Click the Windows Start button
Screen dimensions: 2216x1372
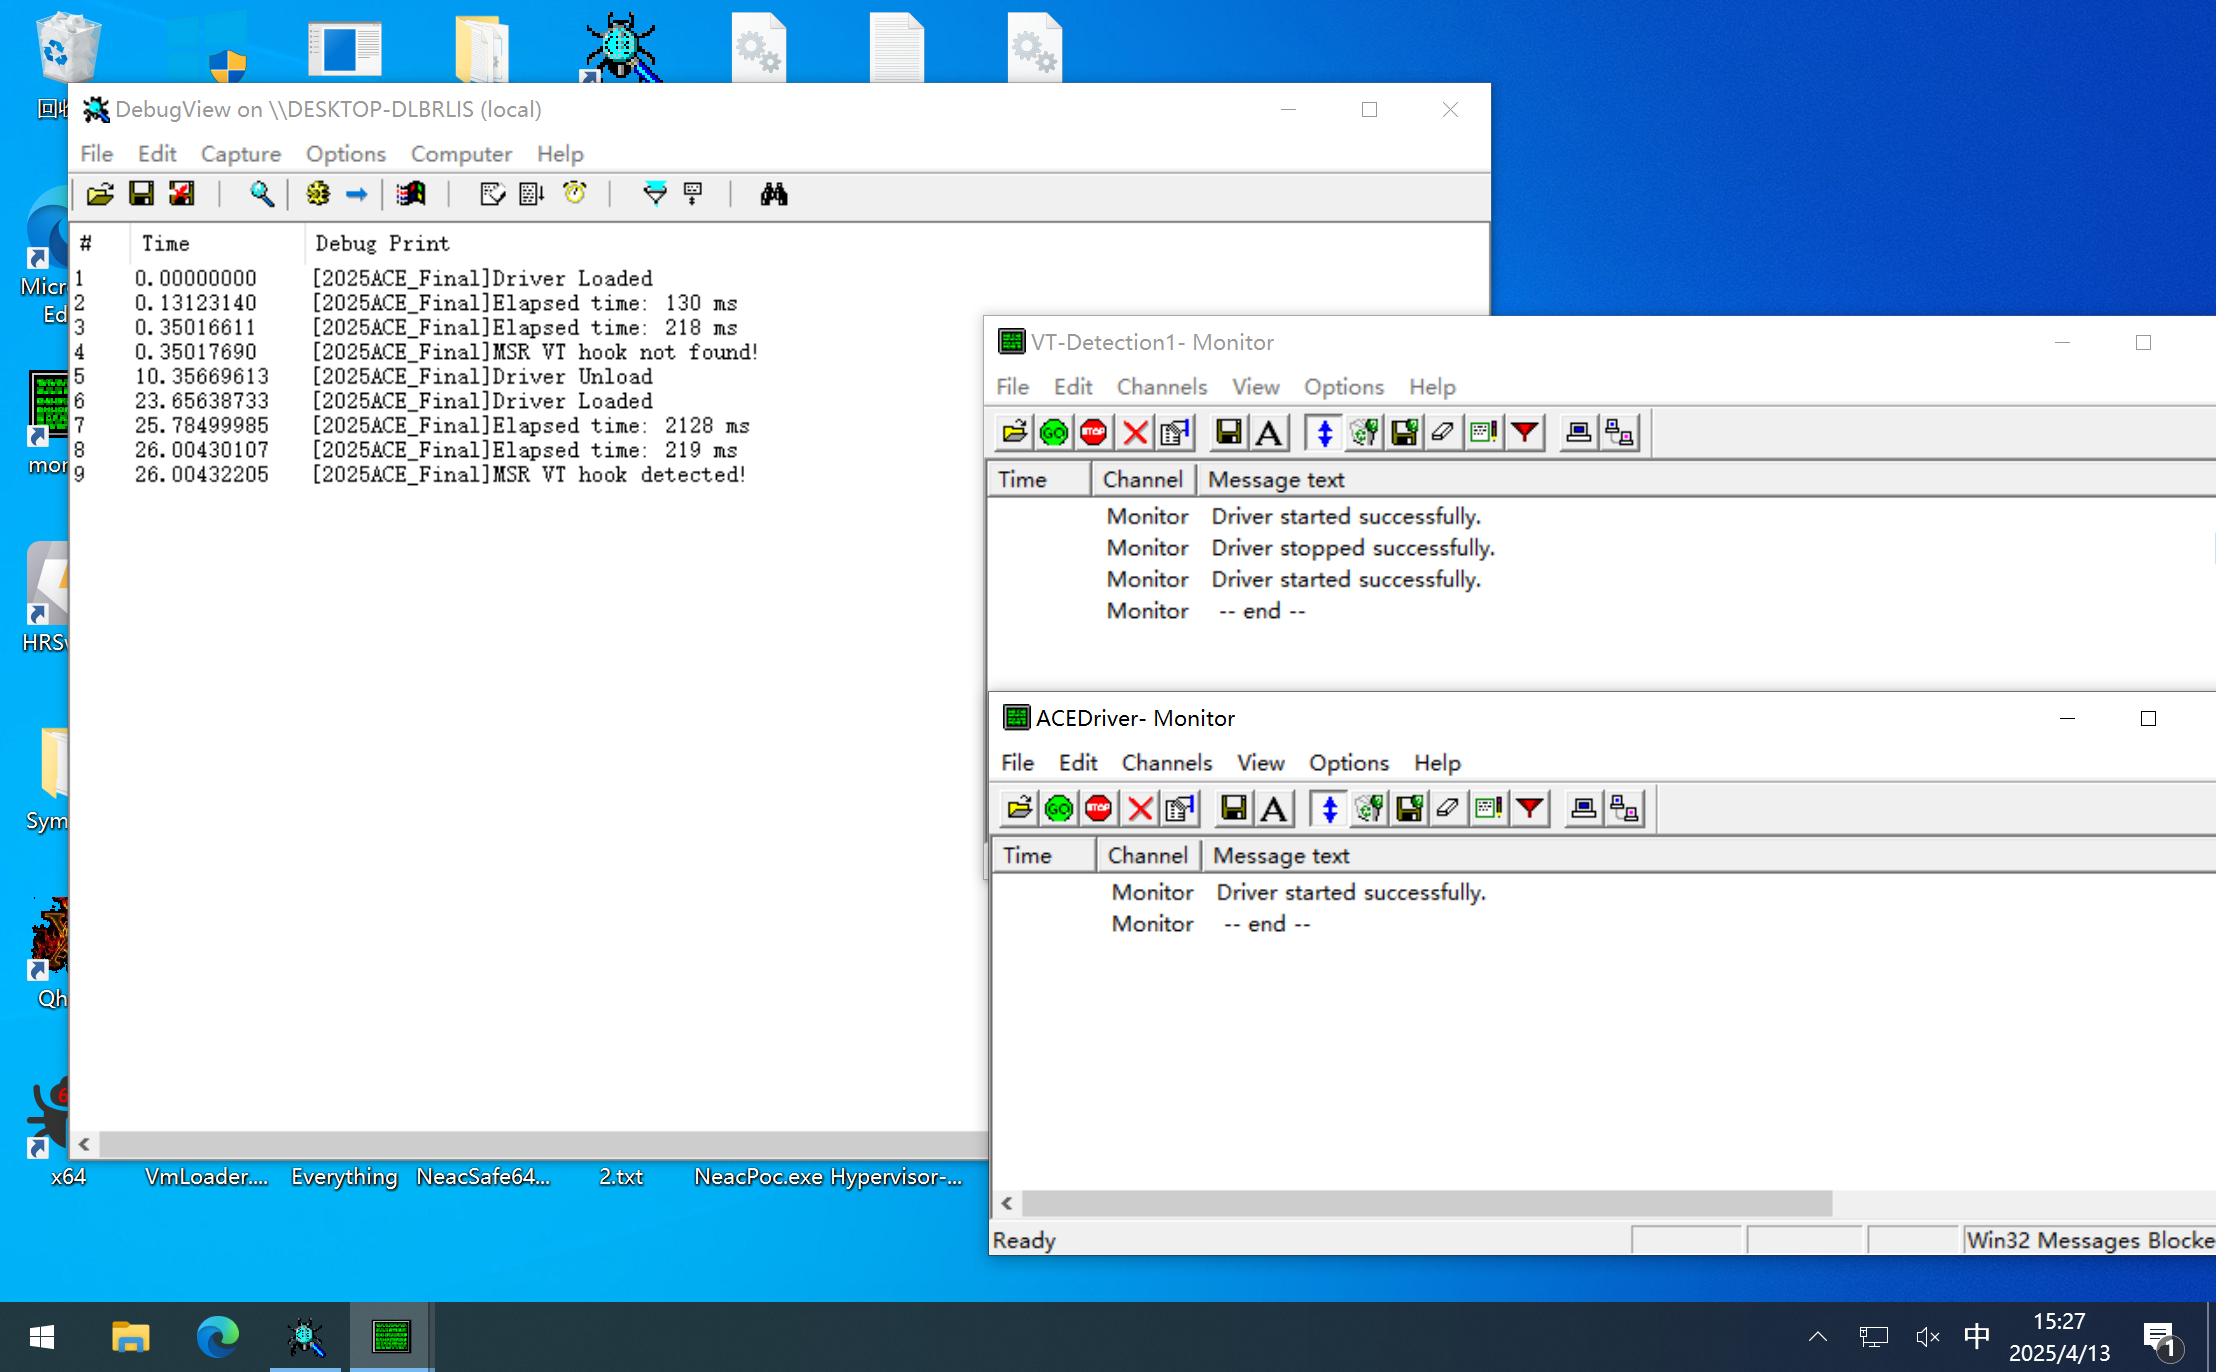42,1337
